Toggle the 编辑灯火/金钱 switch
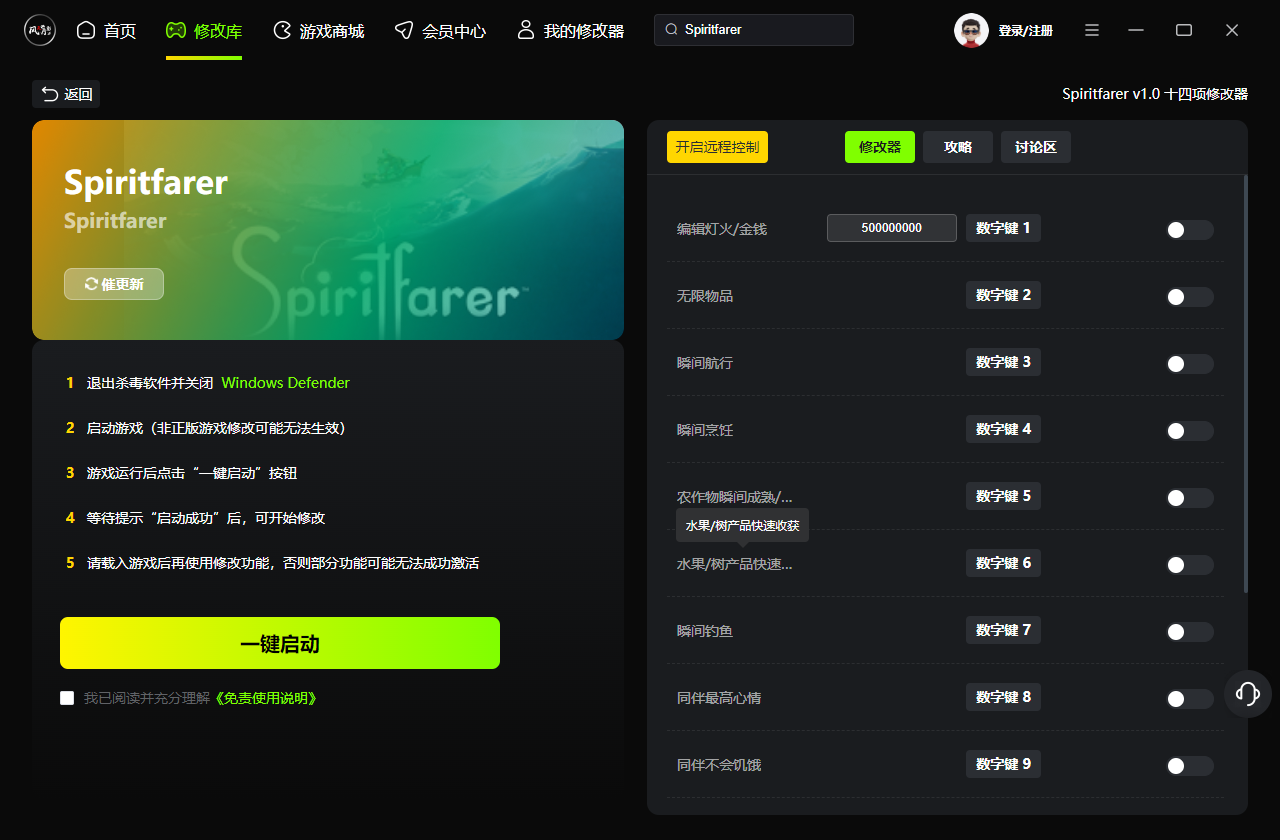The height and width of the screenshot is (840, 1280). coord(1189,230)
